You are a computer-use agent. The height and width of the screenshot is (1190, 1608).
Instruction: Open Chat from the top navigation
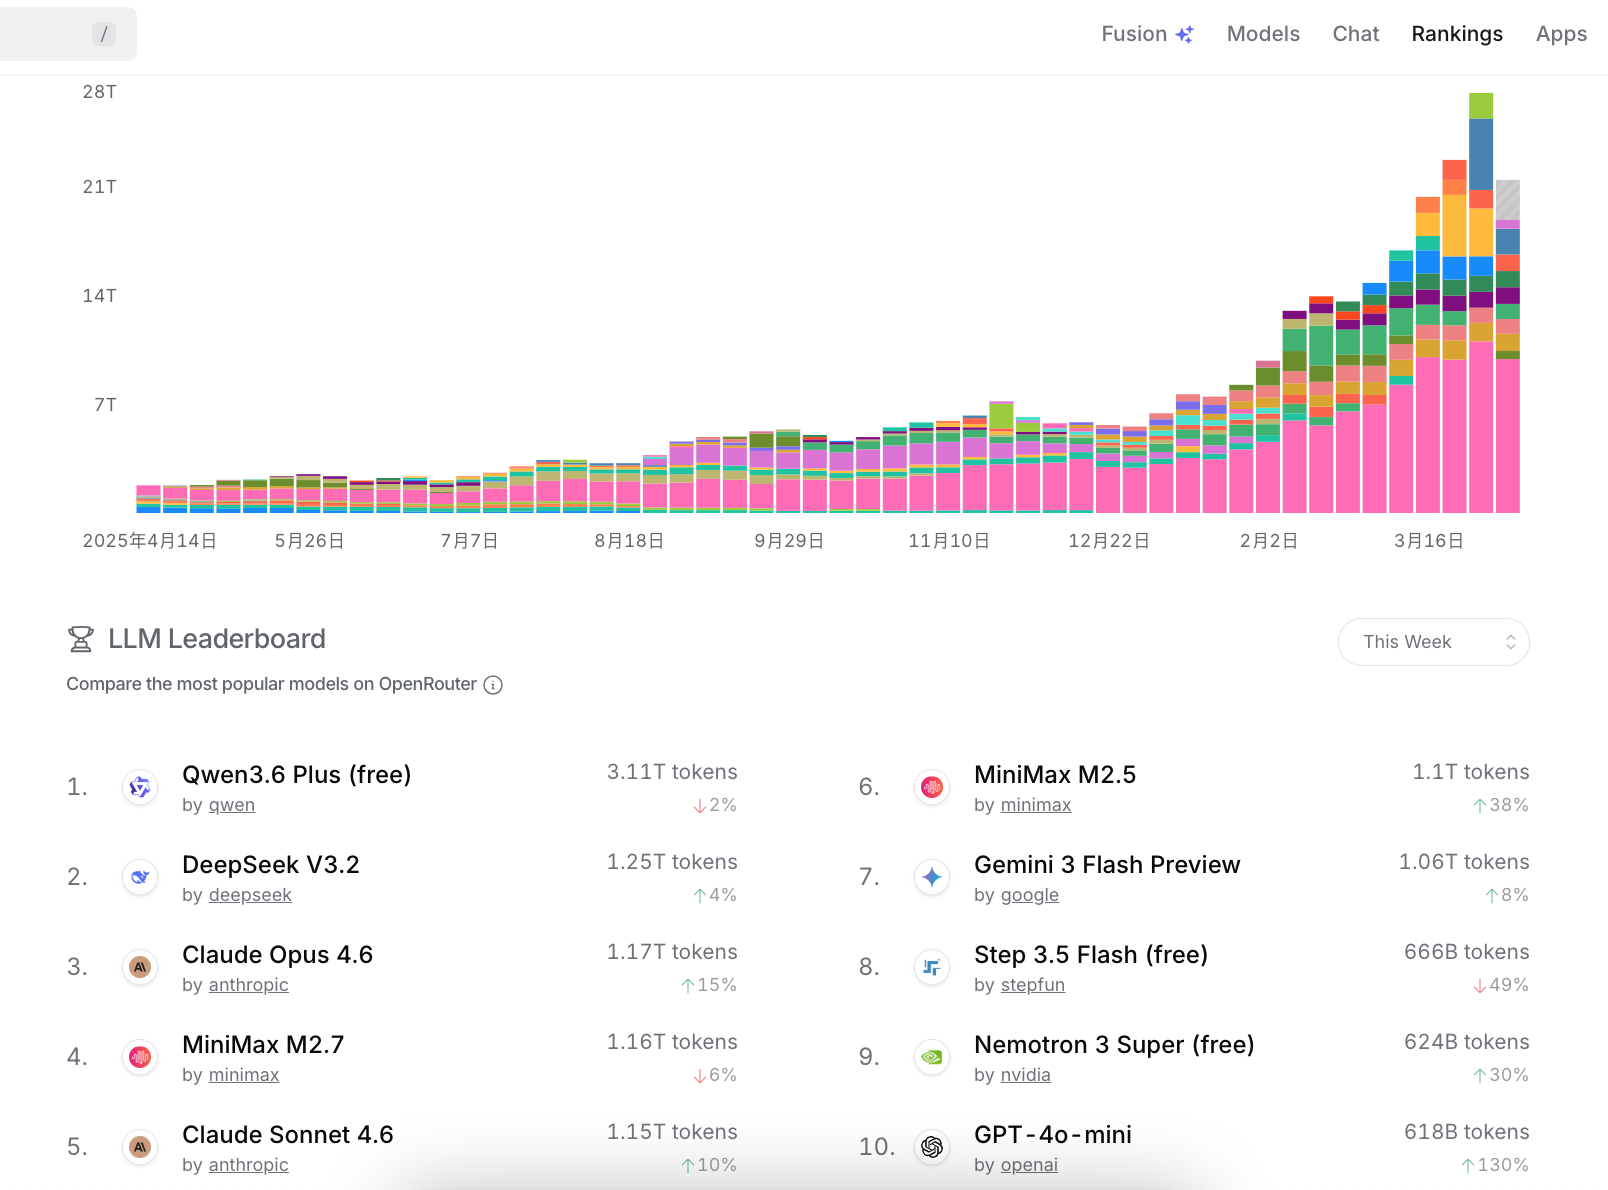click(x=1355, y=34)
